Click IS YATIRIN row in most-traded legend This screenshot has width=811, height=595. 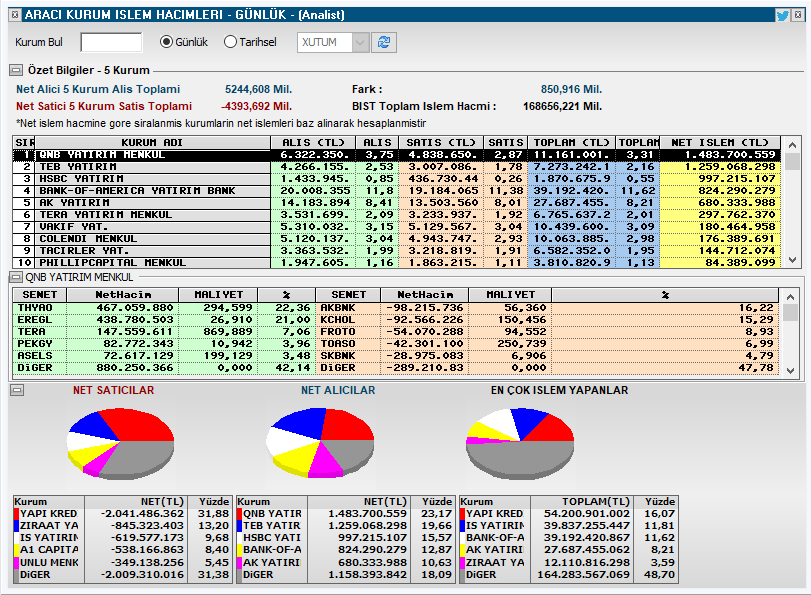pyautogui.click(x=568, y=526)
